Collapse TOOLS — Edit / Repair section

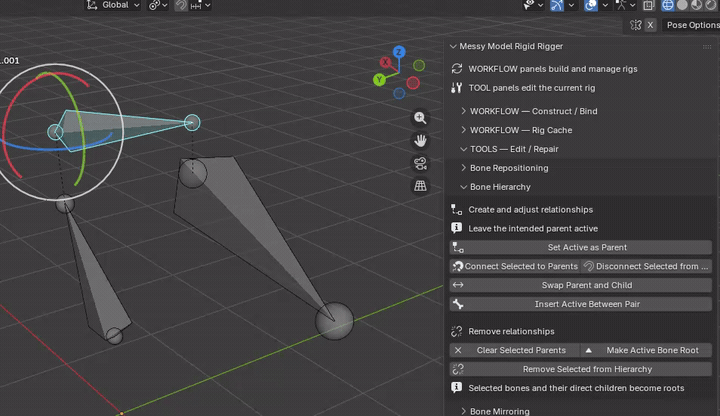(463, 149)
